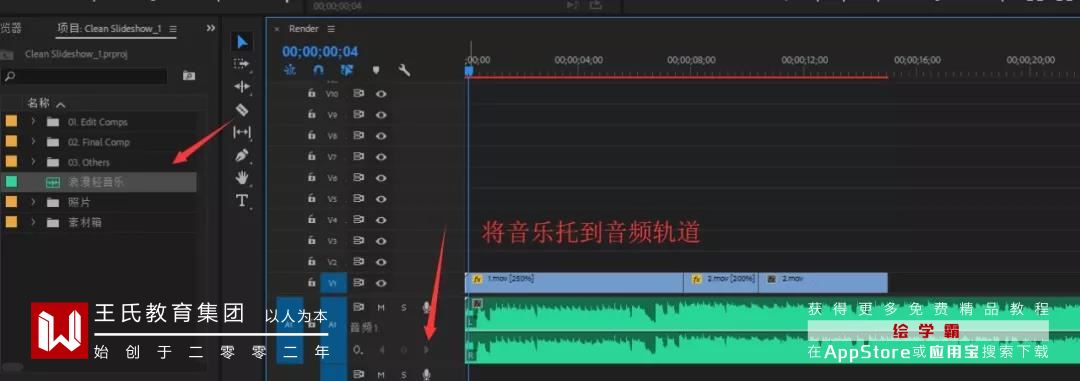Select the 02. Final Comp folder
This screenshot has width=1080, height=381.
[98, 142]
